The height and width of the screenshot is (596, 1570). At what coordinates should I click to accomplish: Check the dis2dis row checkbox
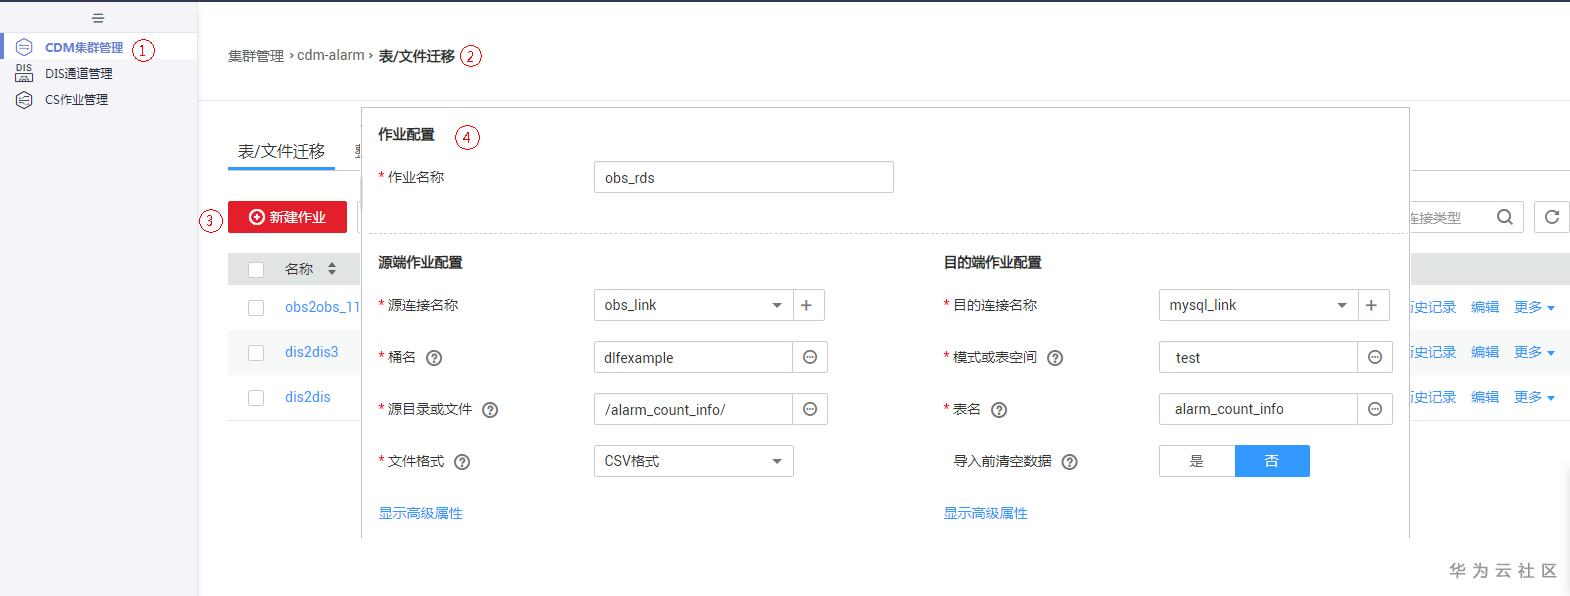point(256,398)
